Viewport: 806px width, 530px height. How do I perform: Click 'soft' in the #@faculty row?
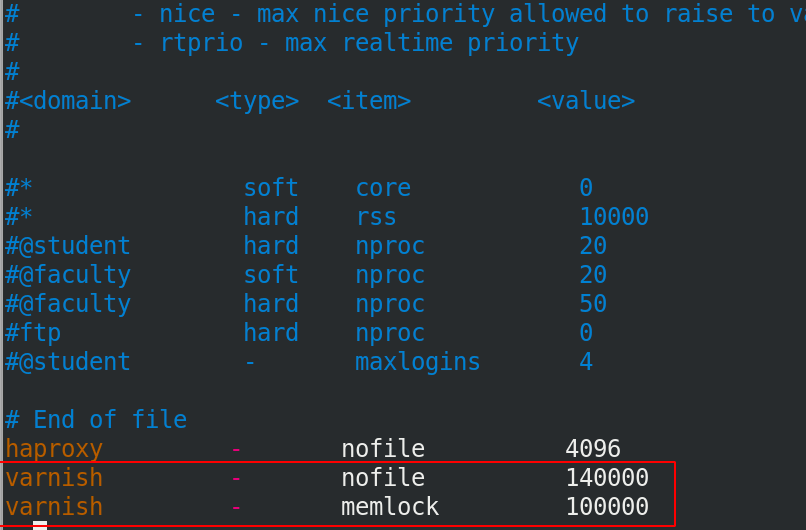[271, 275]
